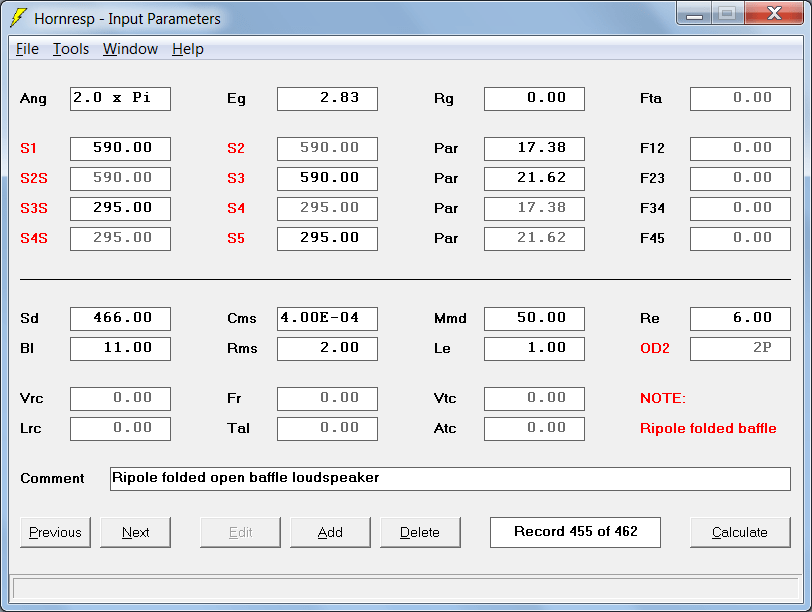Viewport: 812px width, 612px height.
Task: Select the Bl field showing 11.00
Action: [120, 349]
